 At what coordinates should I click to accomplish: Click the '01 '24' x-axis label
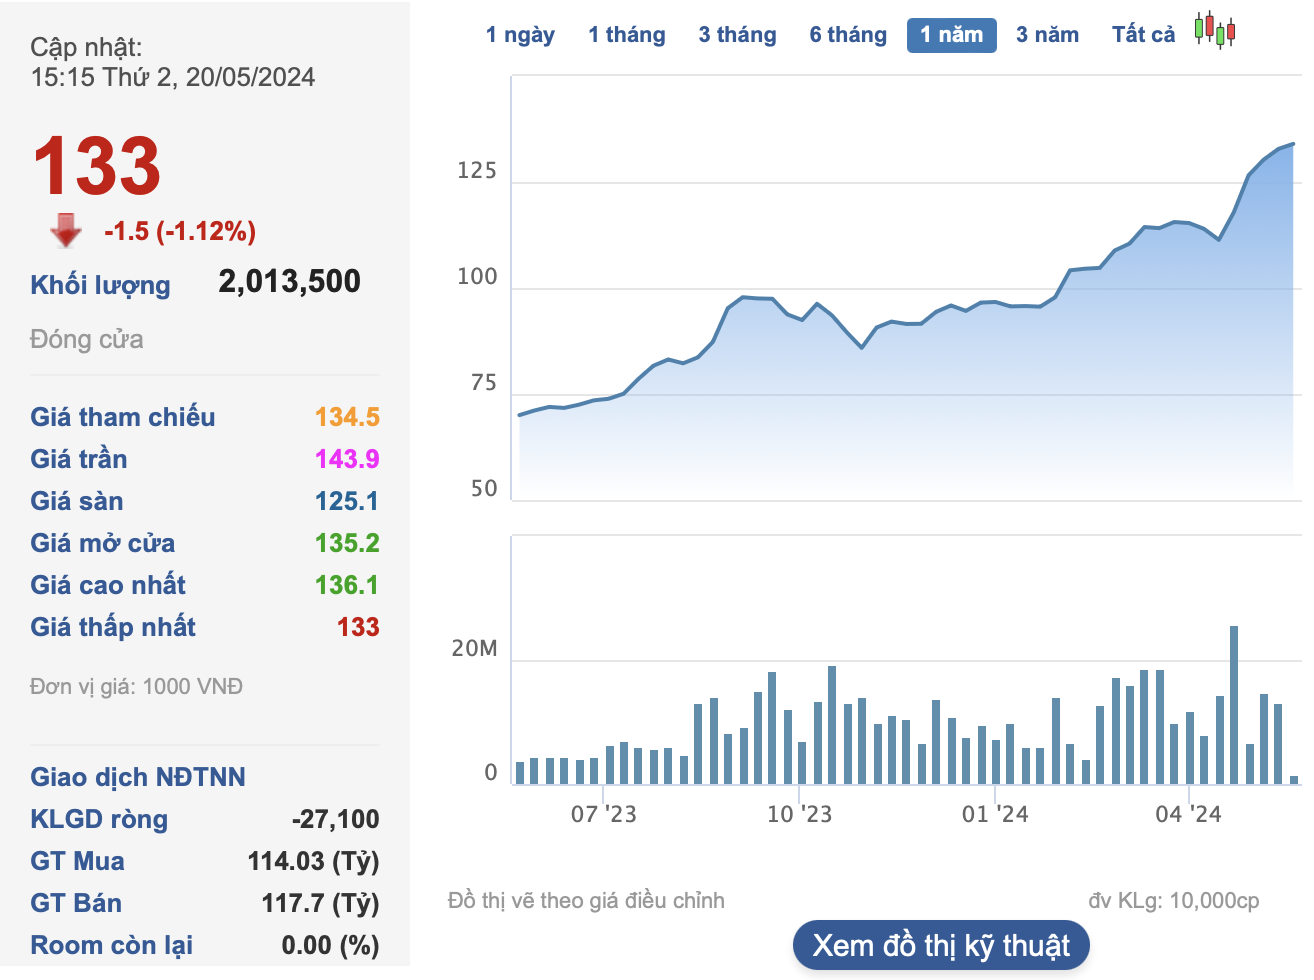tap(995, 814)
